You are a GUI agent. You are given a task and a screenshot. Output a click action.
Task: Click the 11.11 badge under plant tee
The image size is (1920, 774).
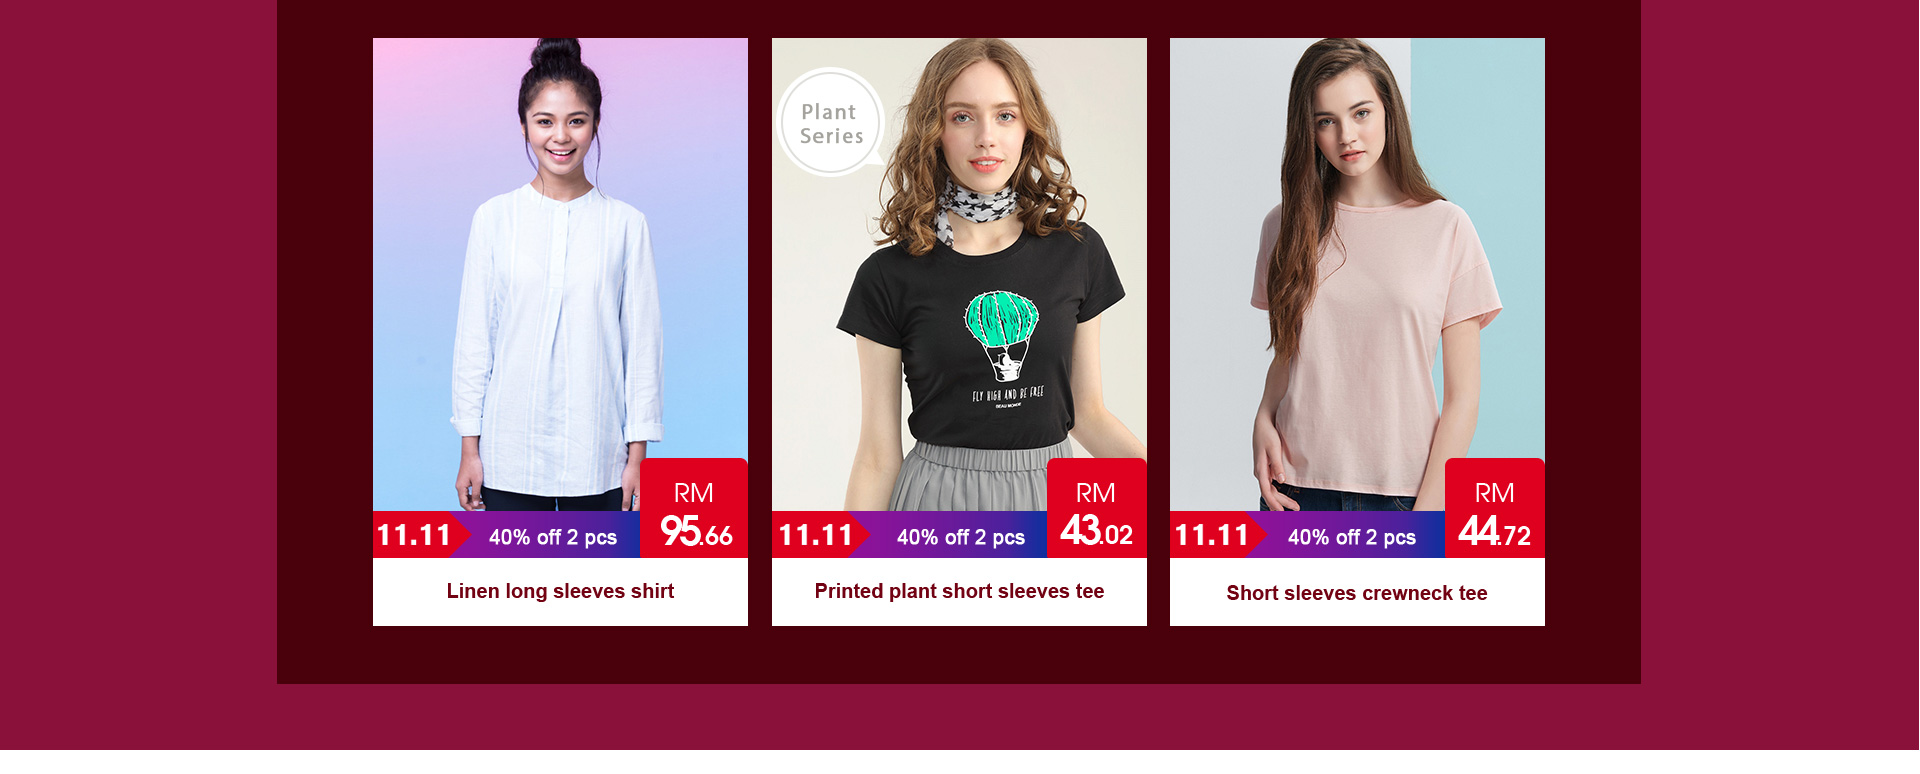coord(816,535)
